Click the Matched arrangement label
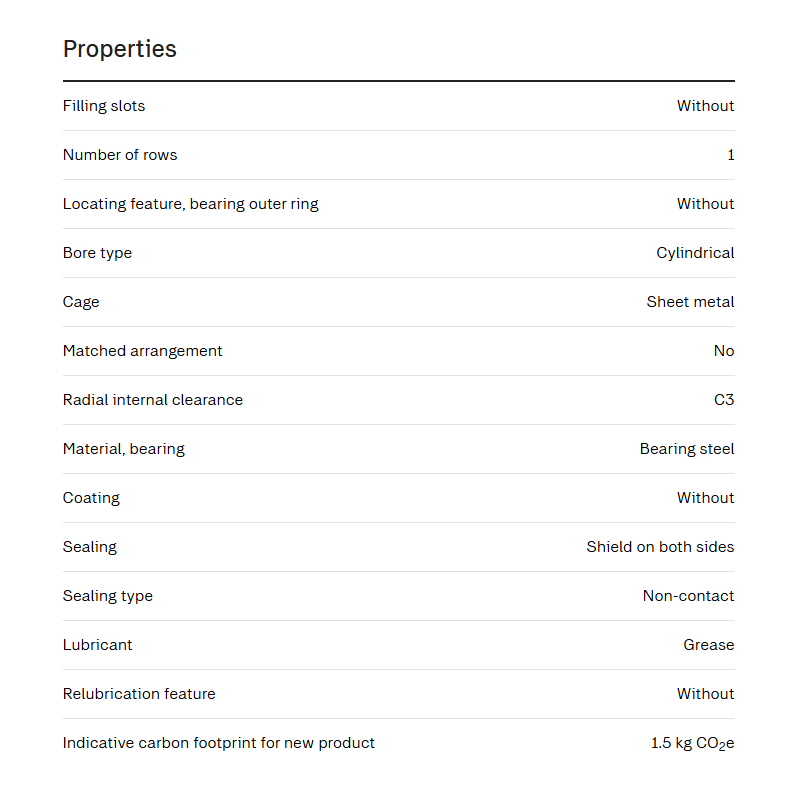Screen dimensions: 800x800 (142, 351)
